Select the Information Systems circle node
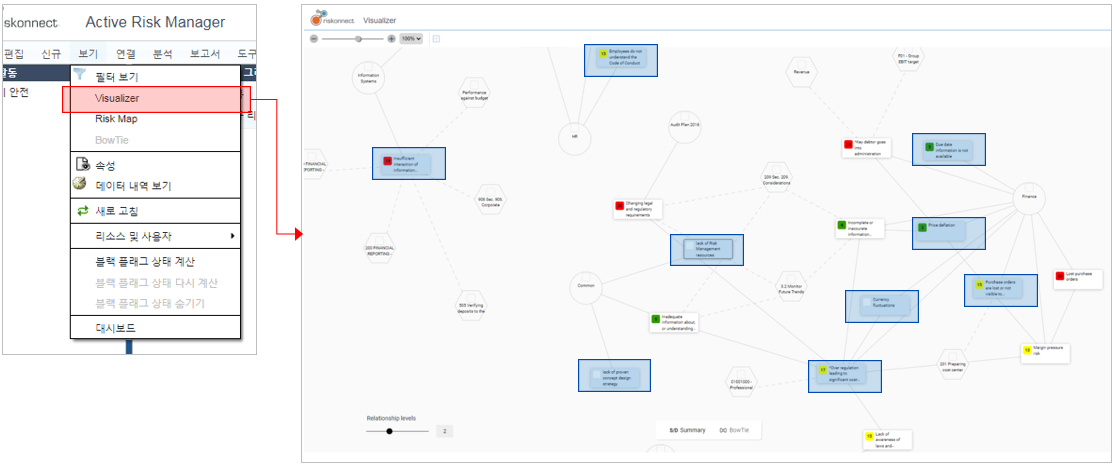1115x465 pixels. [x=368, y=77]
